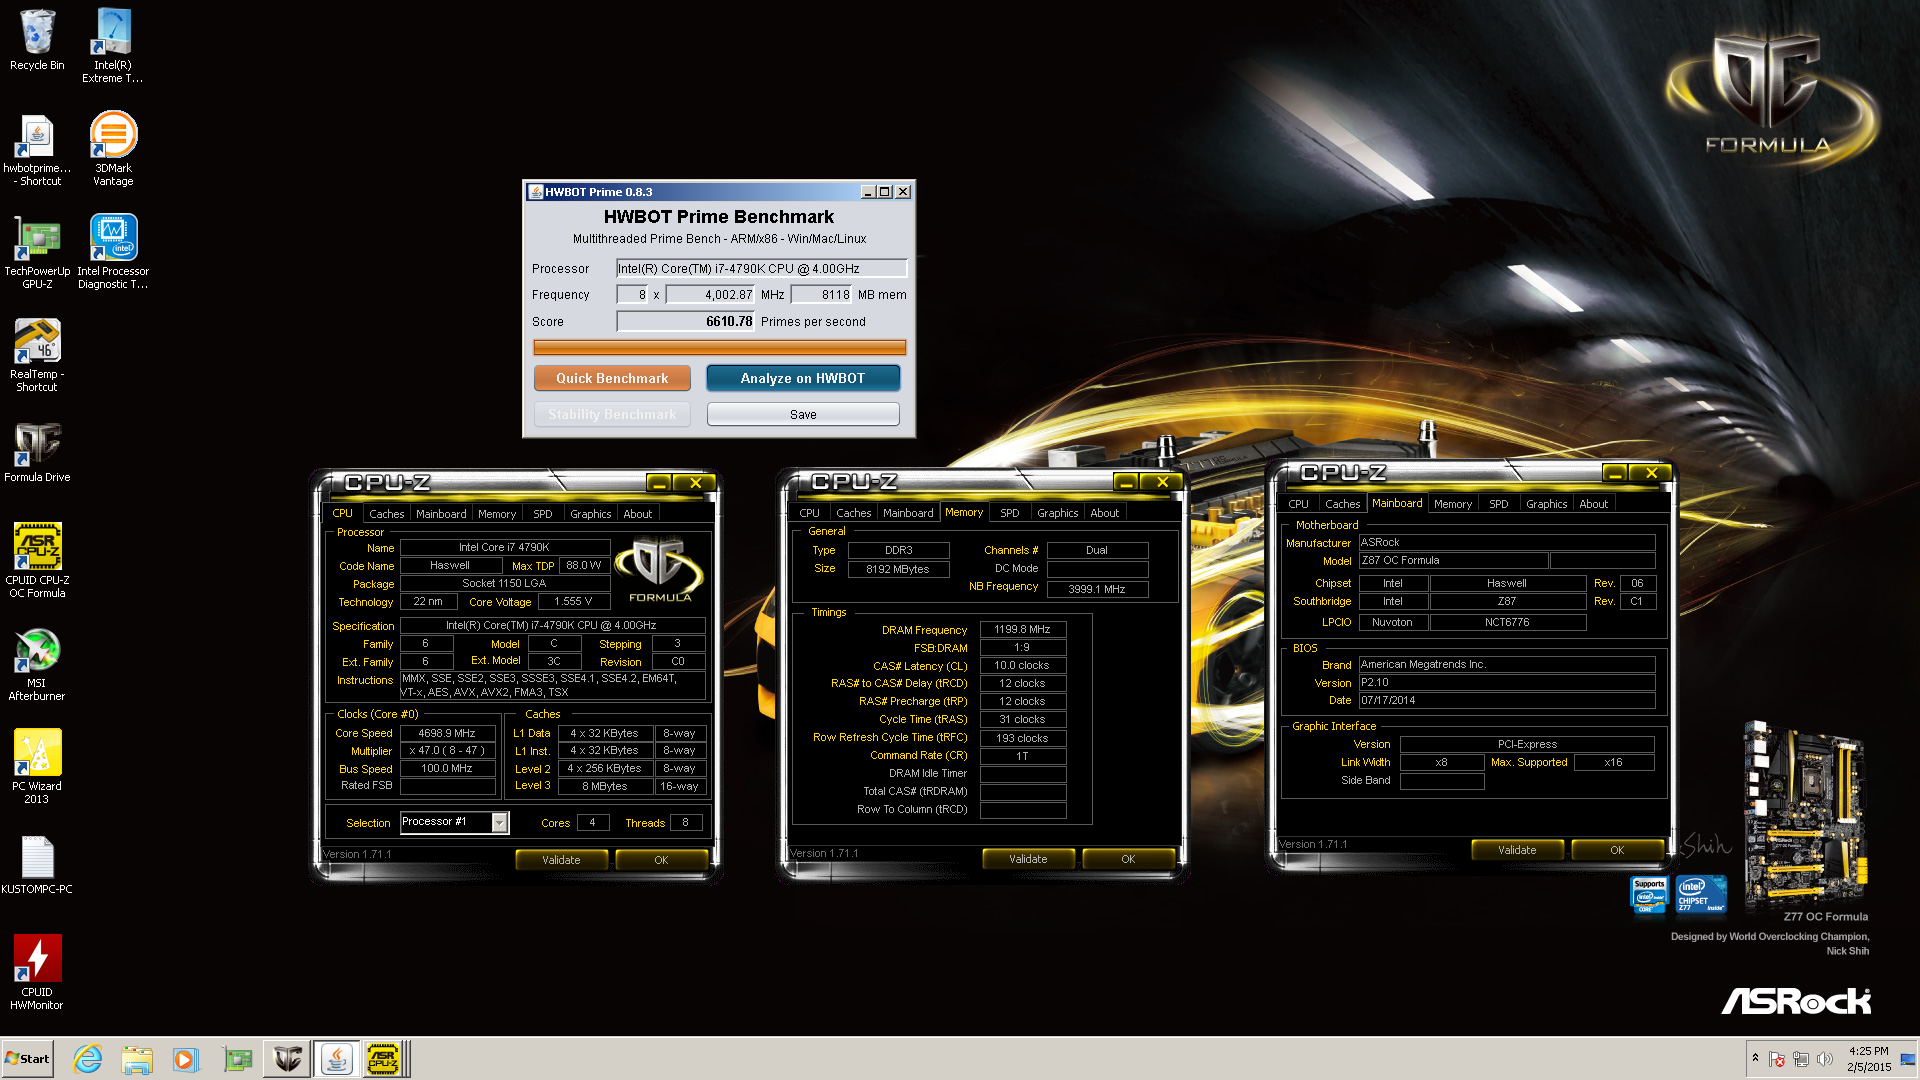
Task: Click the Score field showing 6610.78
Action: (686, 321)
